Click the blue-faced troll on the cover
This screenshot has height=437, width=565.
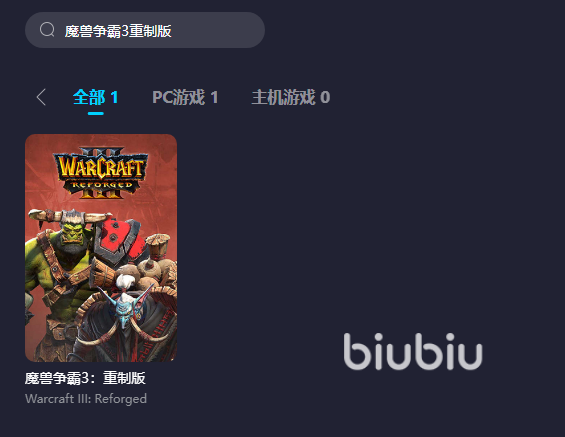point(124,306)
